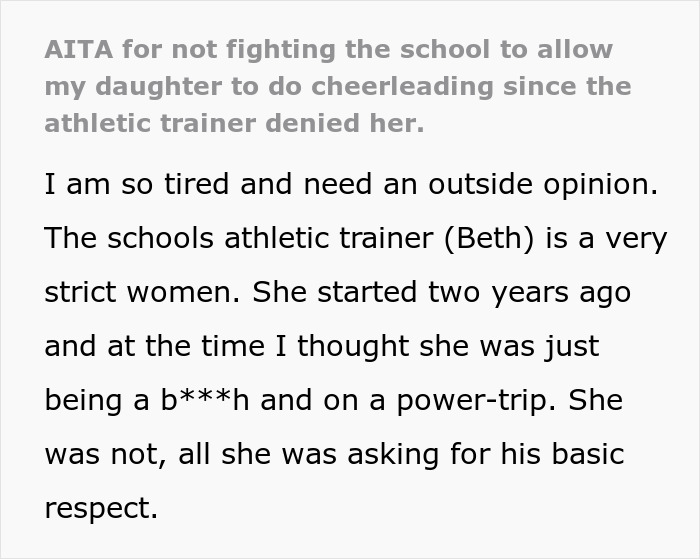Click the sentence 'I am so tired and need an outside opinion.'
The image size is (700, 559).
[351, 184]
